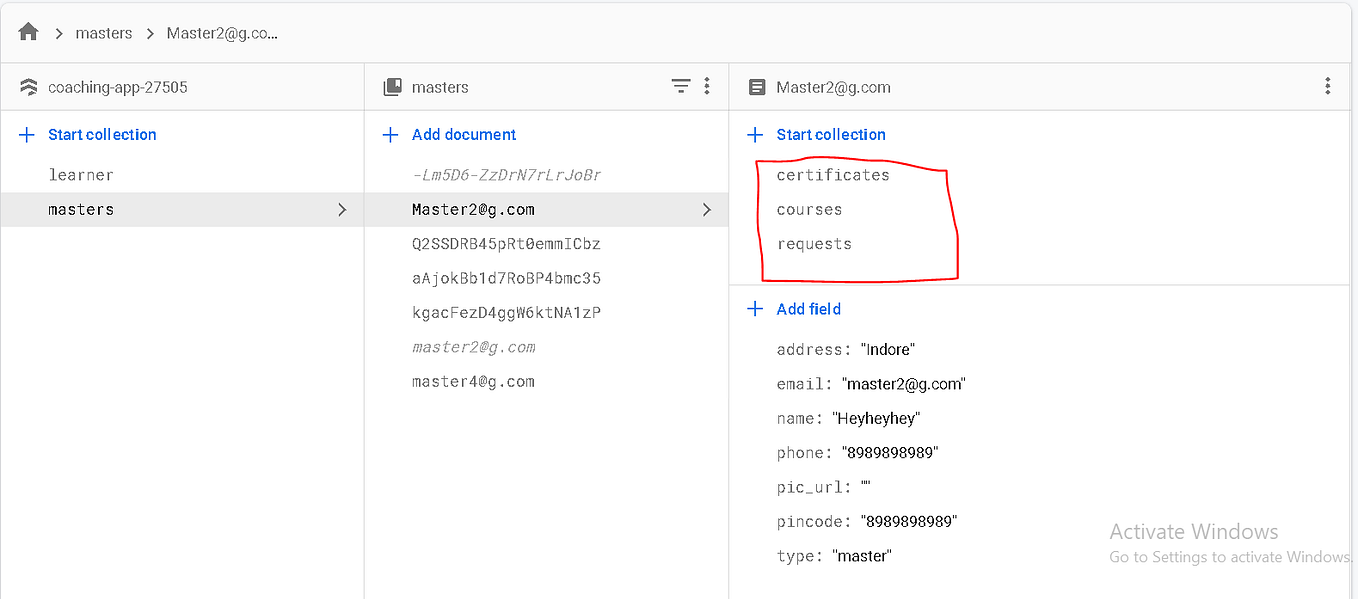Screen dimensions: 1358x599
Task: Click the home icon in the breadcrumb
Action: pos(27,31)
